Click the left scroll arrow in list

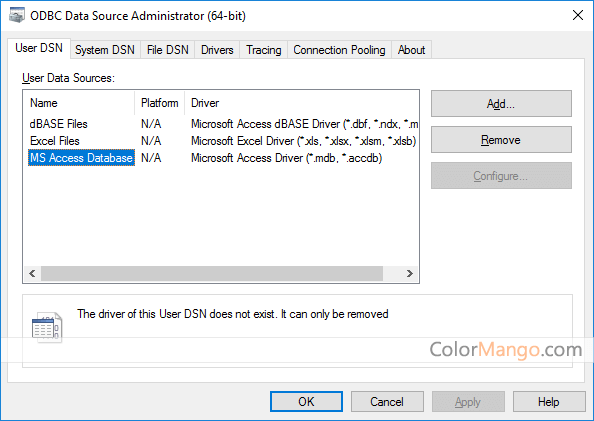tap(32, 273)
